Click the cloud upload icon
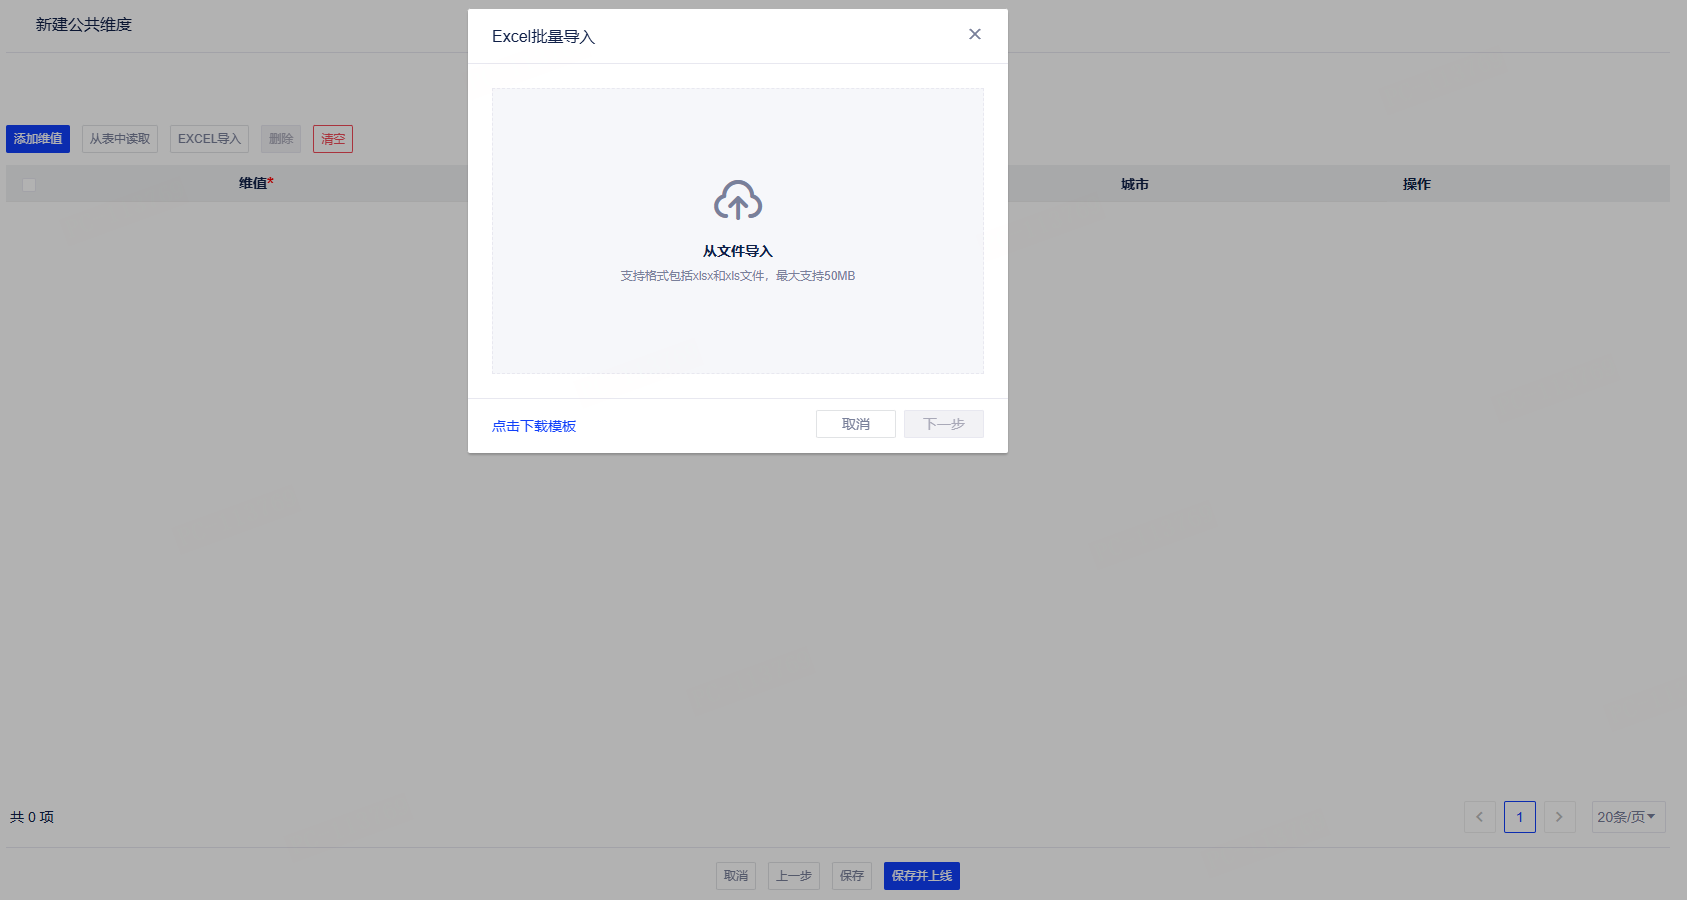Screen dimensions: 1687x900 [738, 200]
